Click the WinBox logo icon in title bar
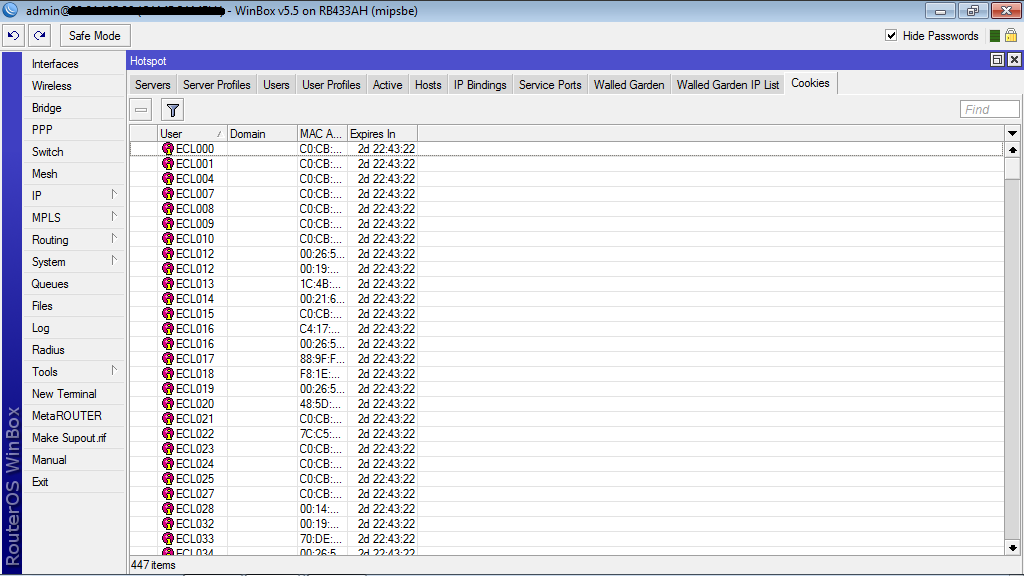 10,10
